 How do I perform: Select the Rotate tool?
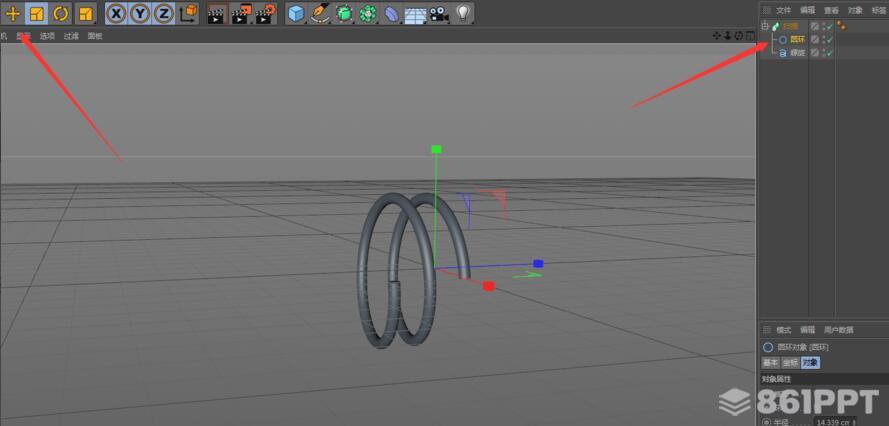click(x=60, y=14)
